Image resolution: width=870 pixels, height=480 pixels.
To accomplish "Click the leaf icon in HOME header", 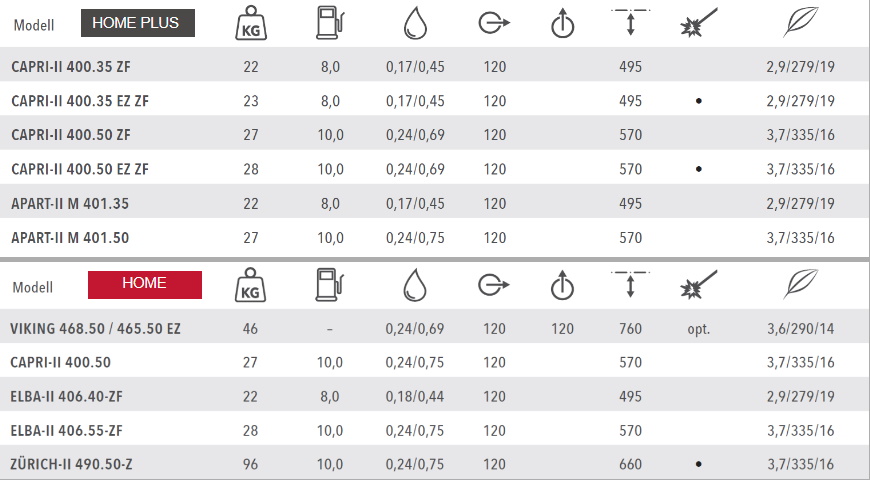I will point(801,284).
